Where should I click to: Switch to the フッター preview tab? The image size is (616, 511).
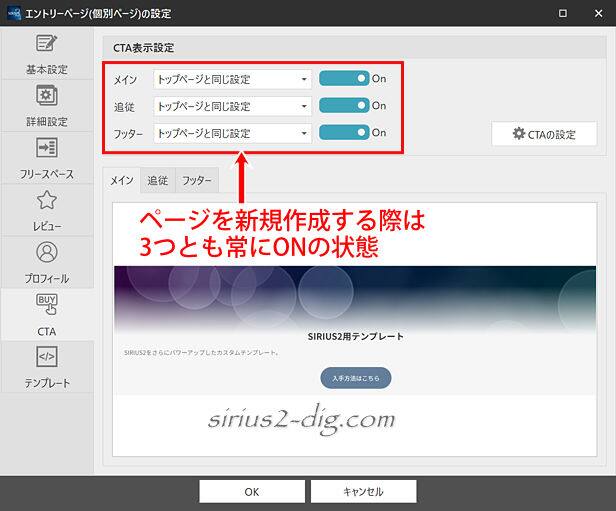pos(196,181)
